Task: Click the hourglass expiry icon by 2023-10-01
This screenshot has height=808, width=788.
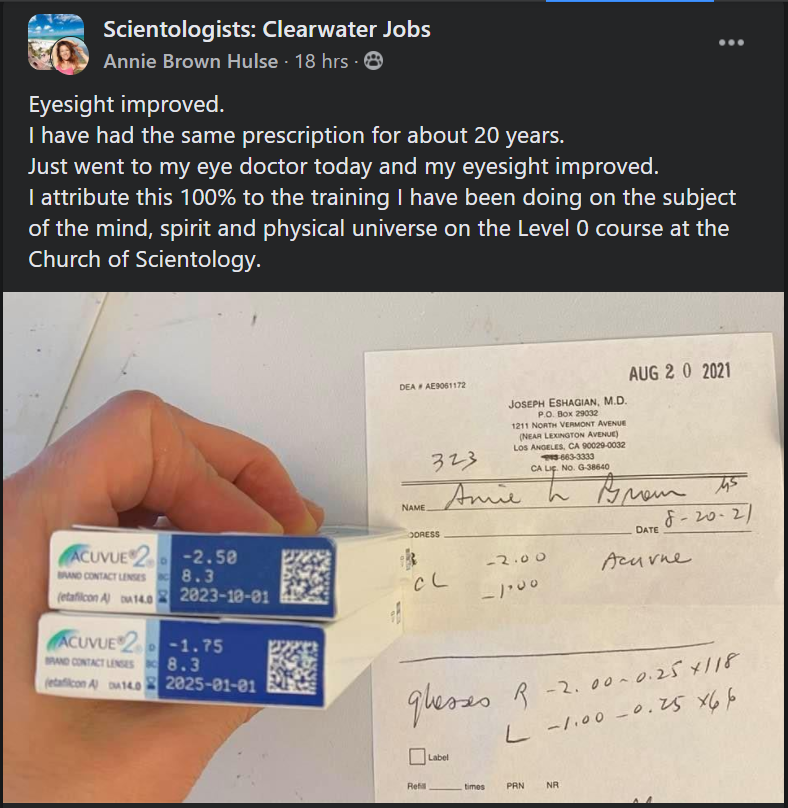Action: 164,596
